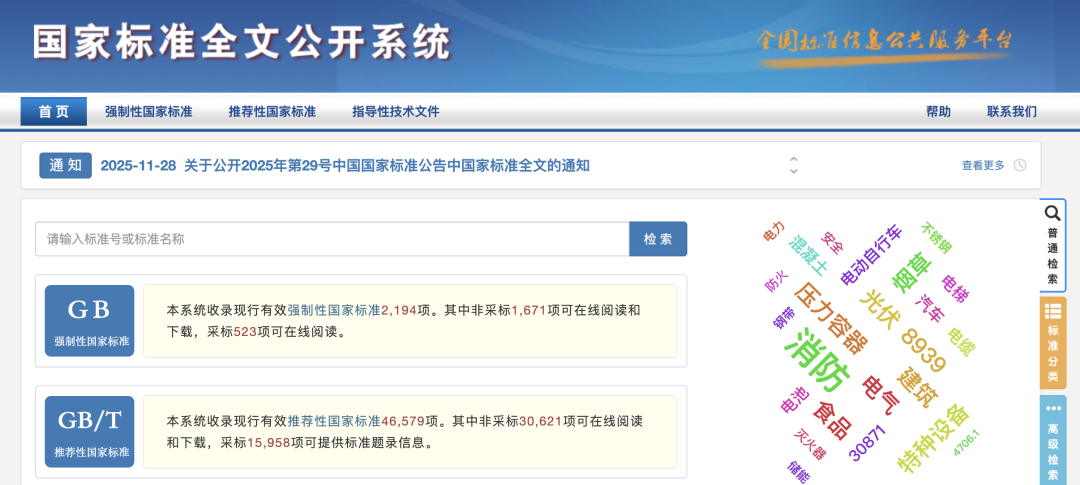1080x485 pixels.
Task: Click the 消防 tag in word cloud
Action: (x=818, y=360)
